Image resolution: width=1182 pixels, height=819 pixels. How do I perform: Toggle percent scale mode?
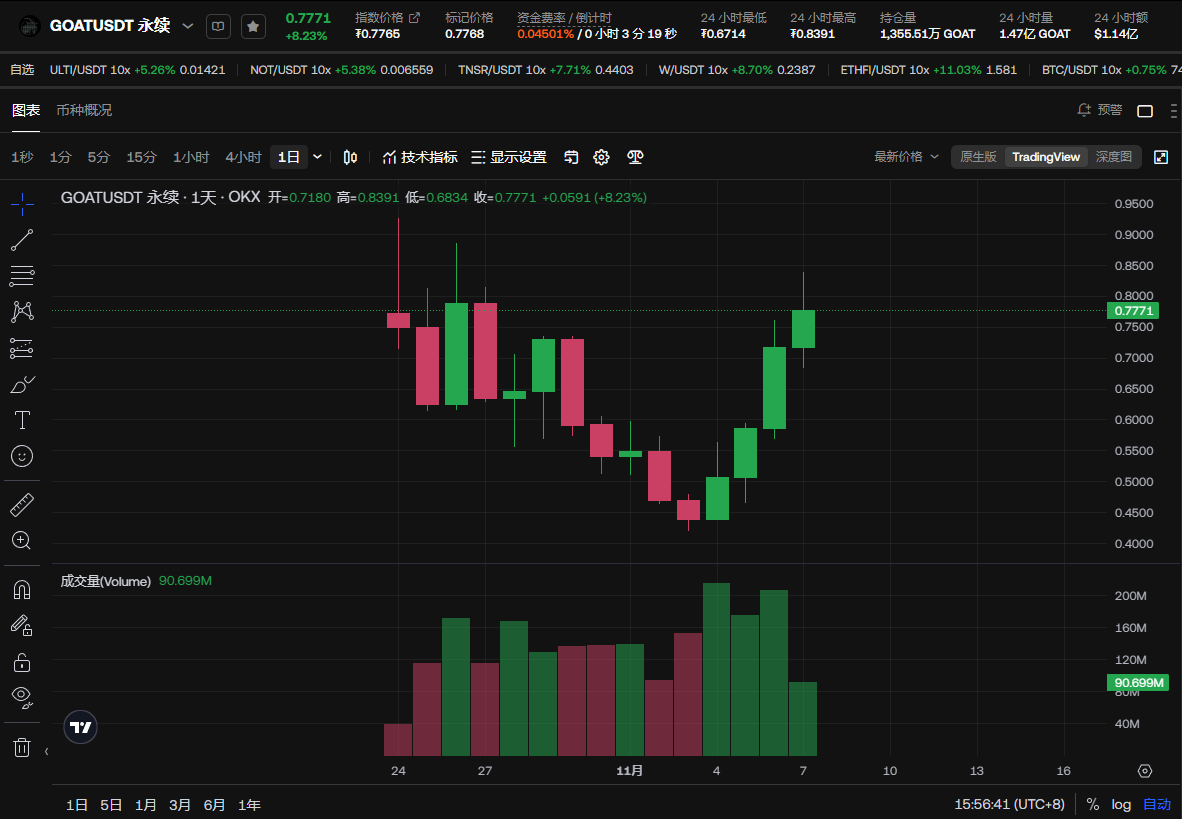[x=1092, y=805]
